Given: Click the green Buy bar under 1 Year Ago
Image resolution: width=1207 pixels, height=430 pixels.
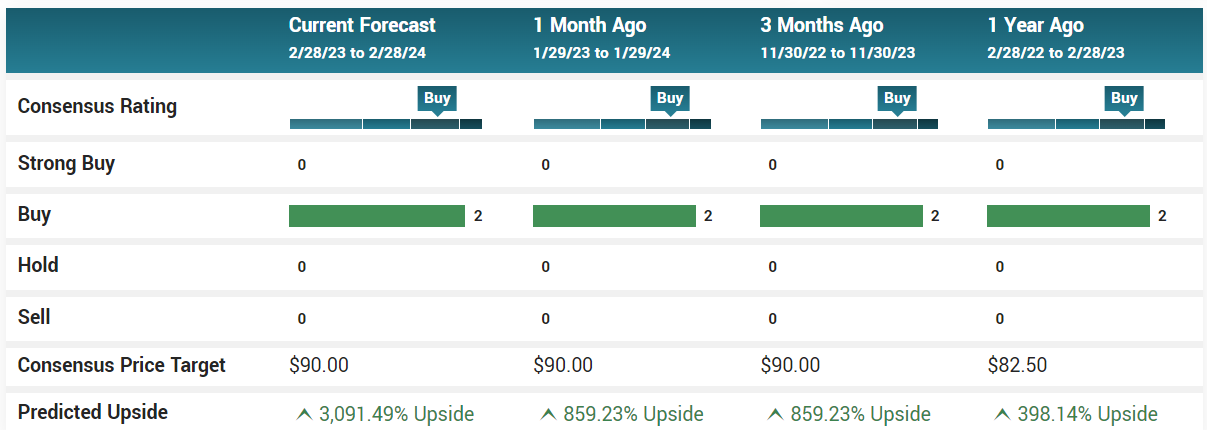Looking at the screenshot, I should 1068,216.
